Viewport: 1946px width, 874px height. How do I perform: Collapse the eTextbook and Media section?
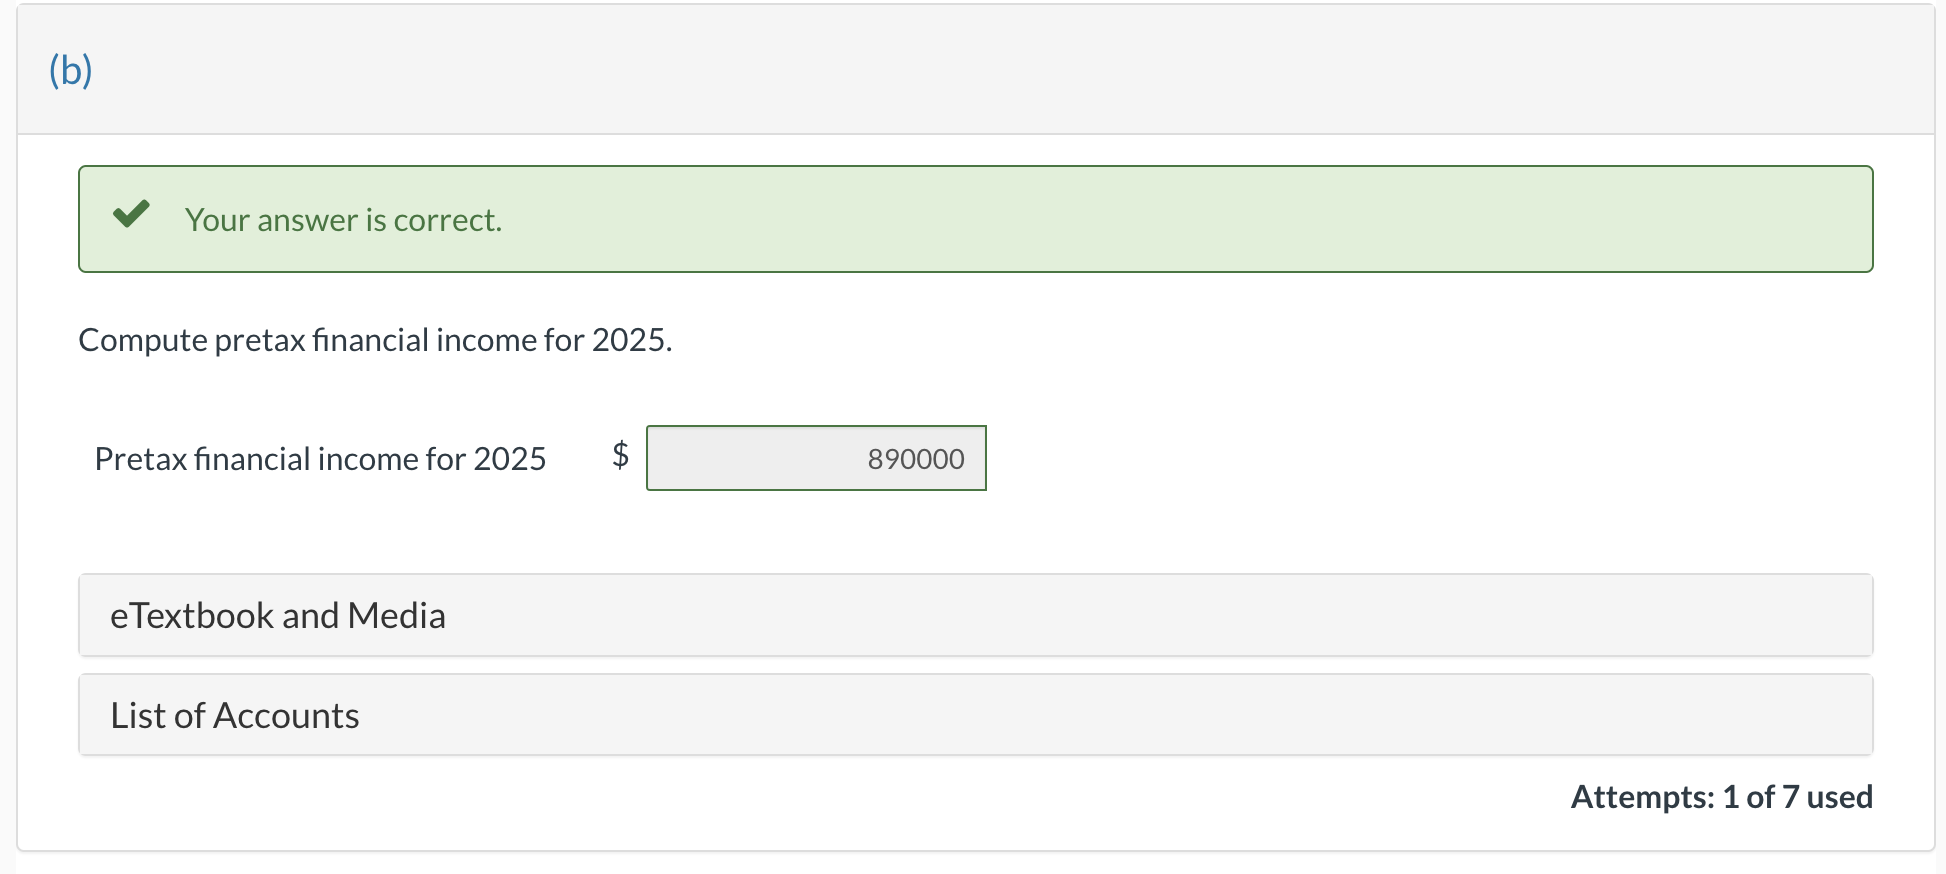click(x=975, y=615)
